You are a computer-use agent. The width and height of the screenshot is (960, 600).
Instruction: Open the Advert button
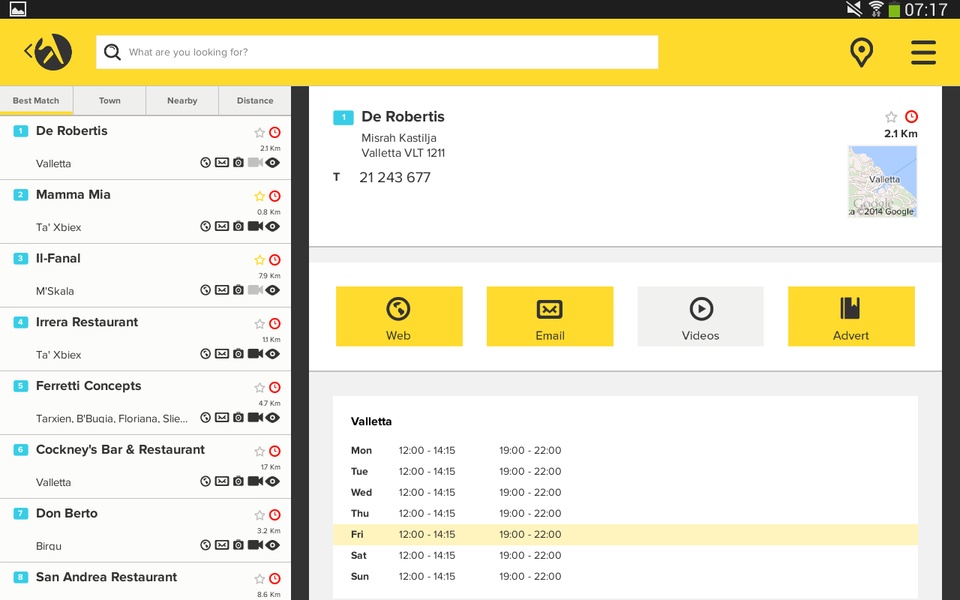(851, 317)
